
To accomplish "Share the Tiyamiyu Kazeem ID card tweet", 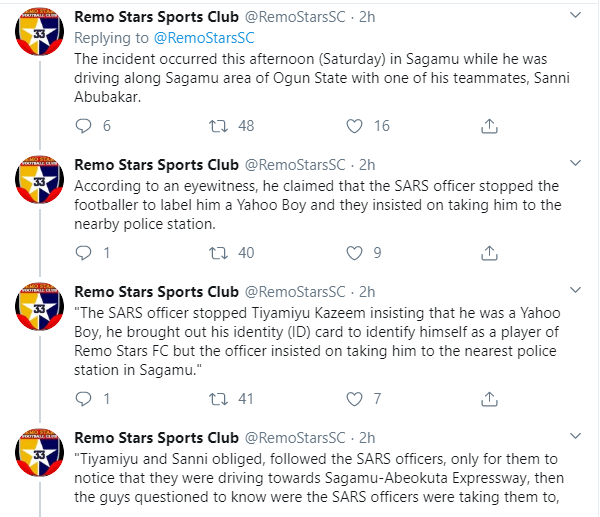I will click(489, 399).
